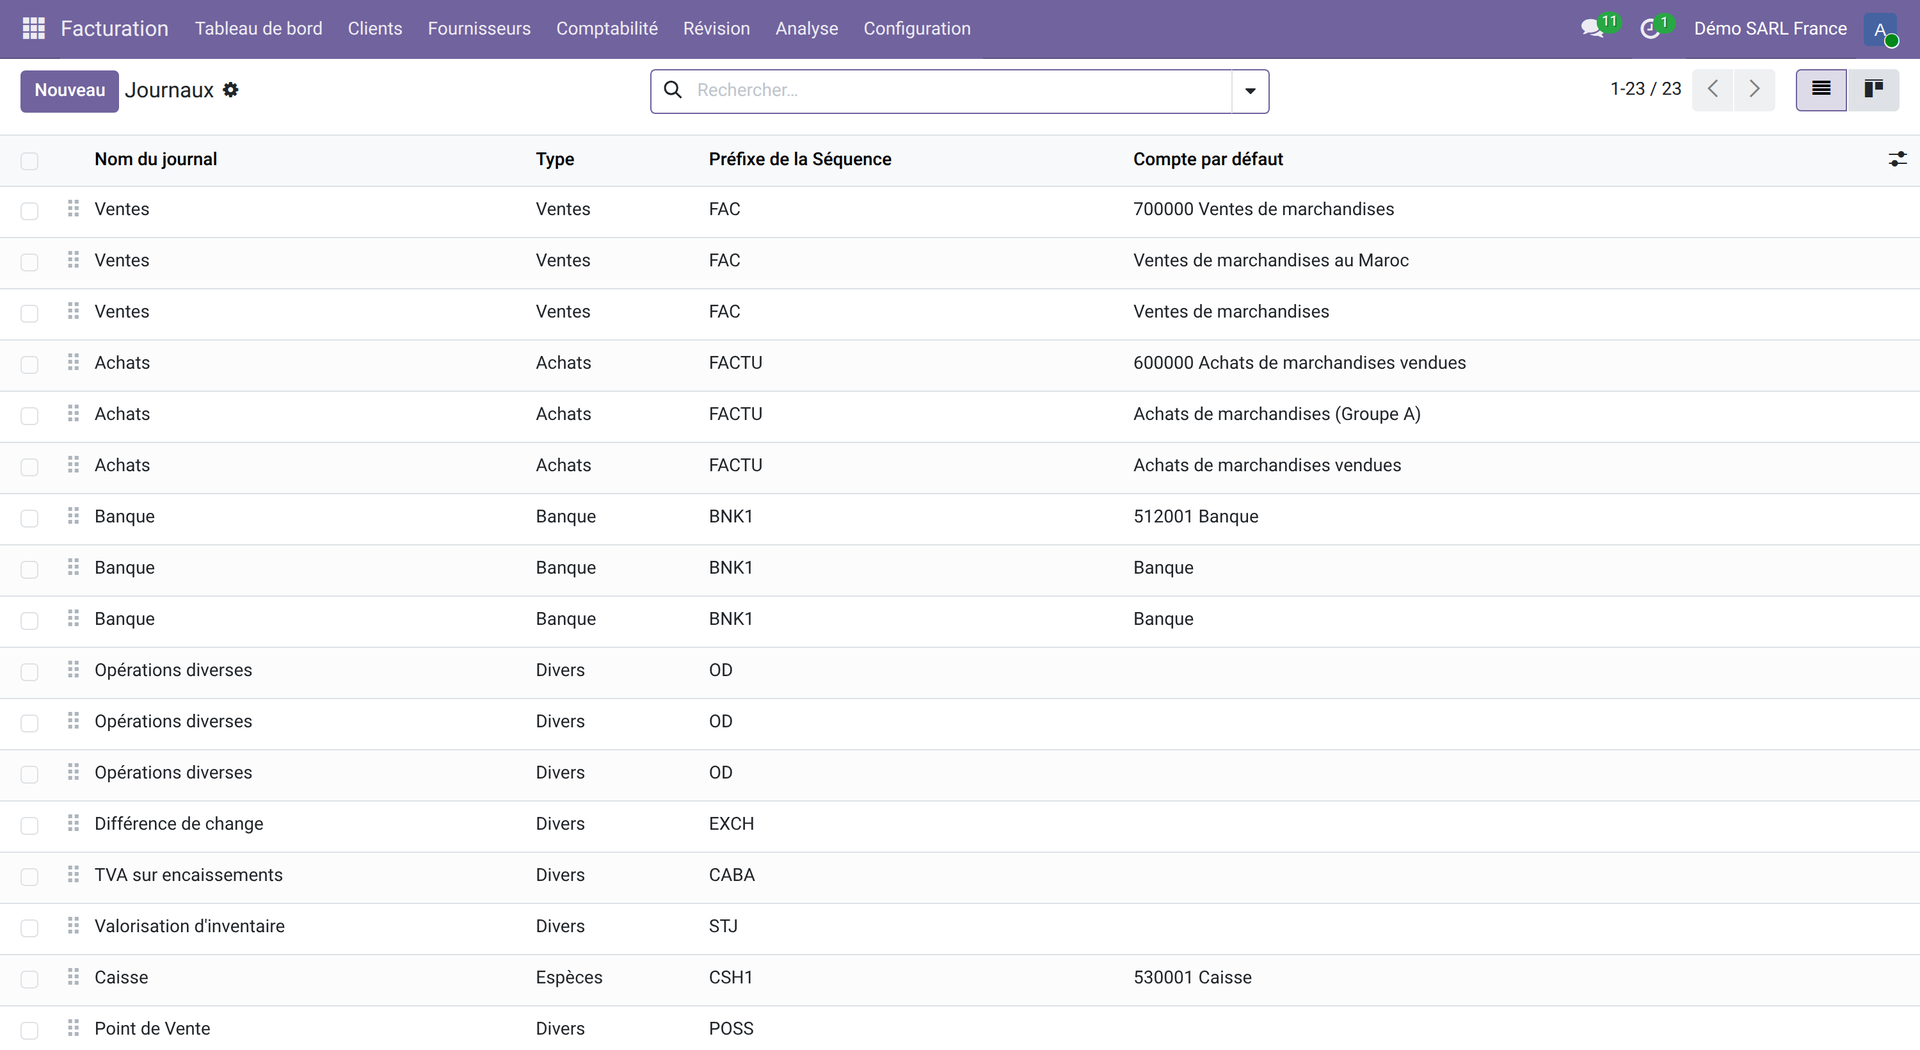Check the box for 512001 Banque journal
The width and height of the screenshot is (1920, 1050).
pos(29,518)
